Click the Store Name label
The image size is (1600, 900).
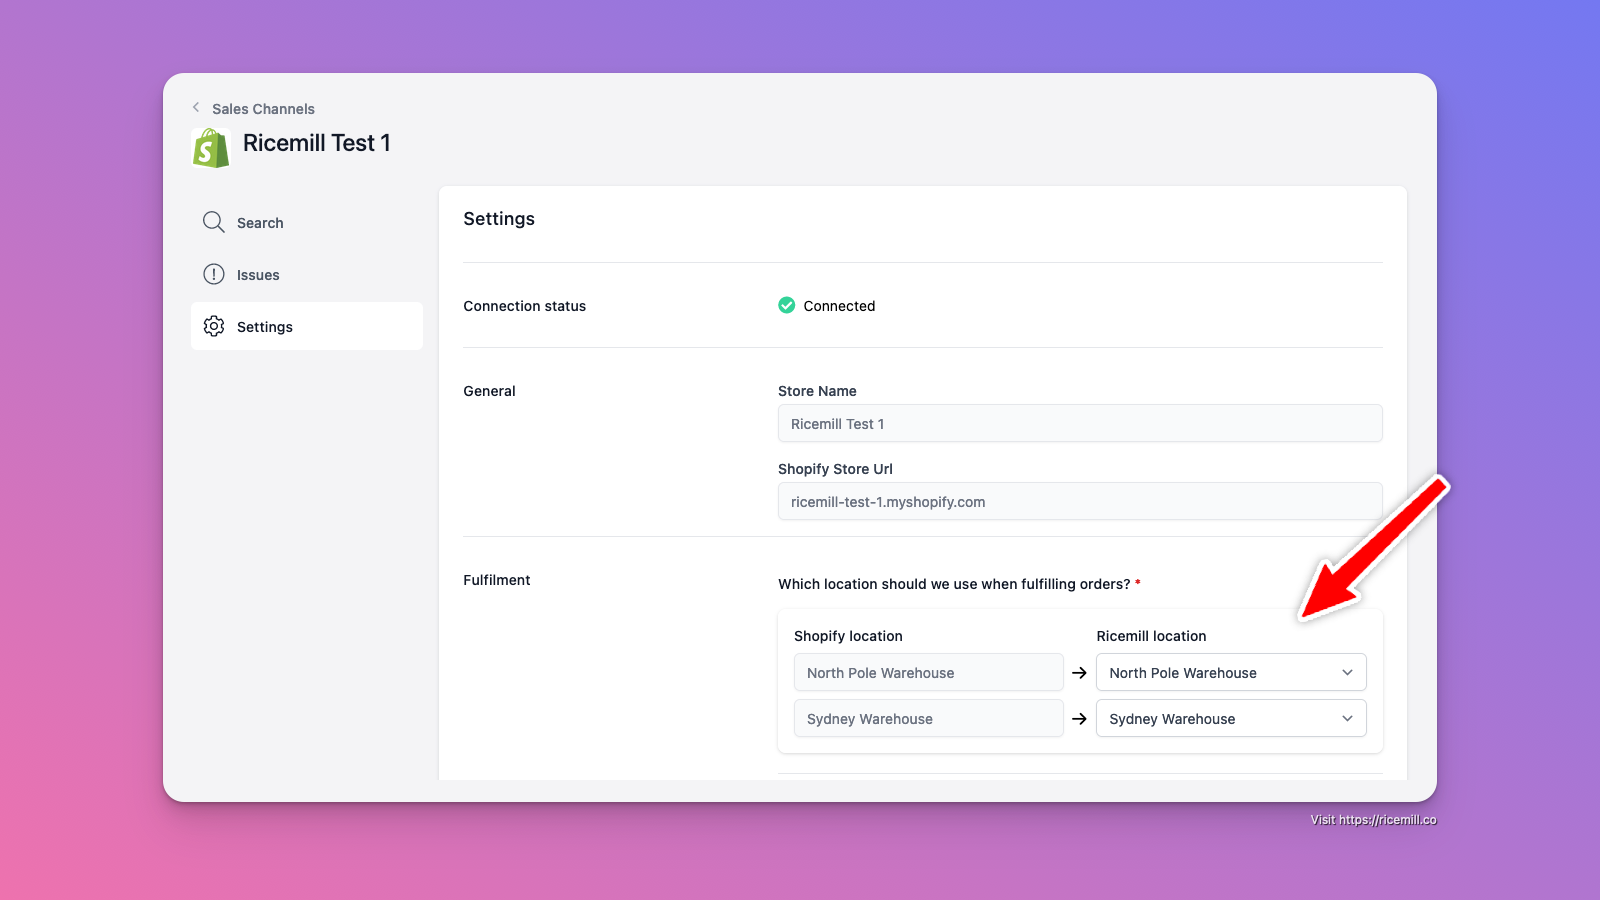[817, 391]
